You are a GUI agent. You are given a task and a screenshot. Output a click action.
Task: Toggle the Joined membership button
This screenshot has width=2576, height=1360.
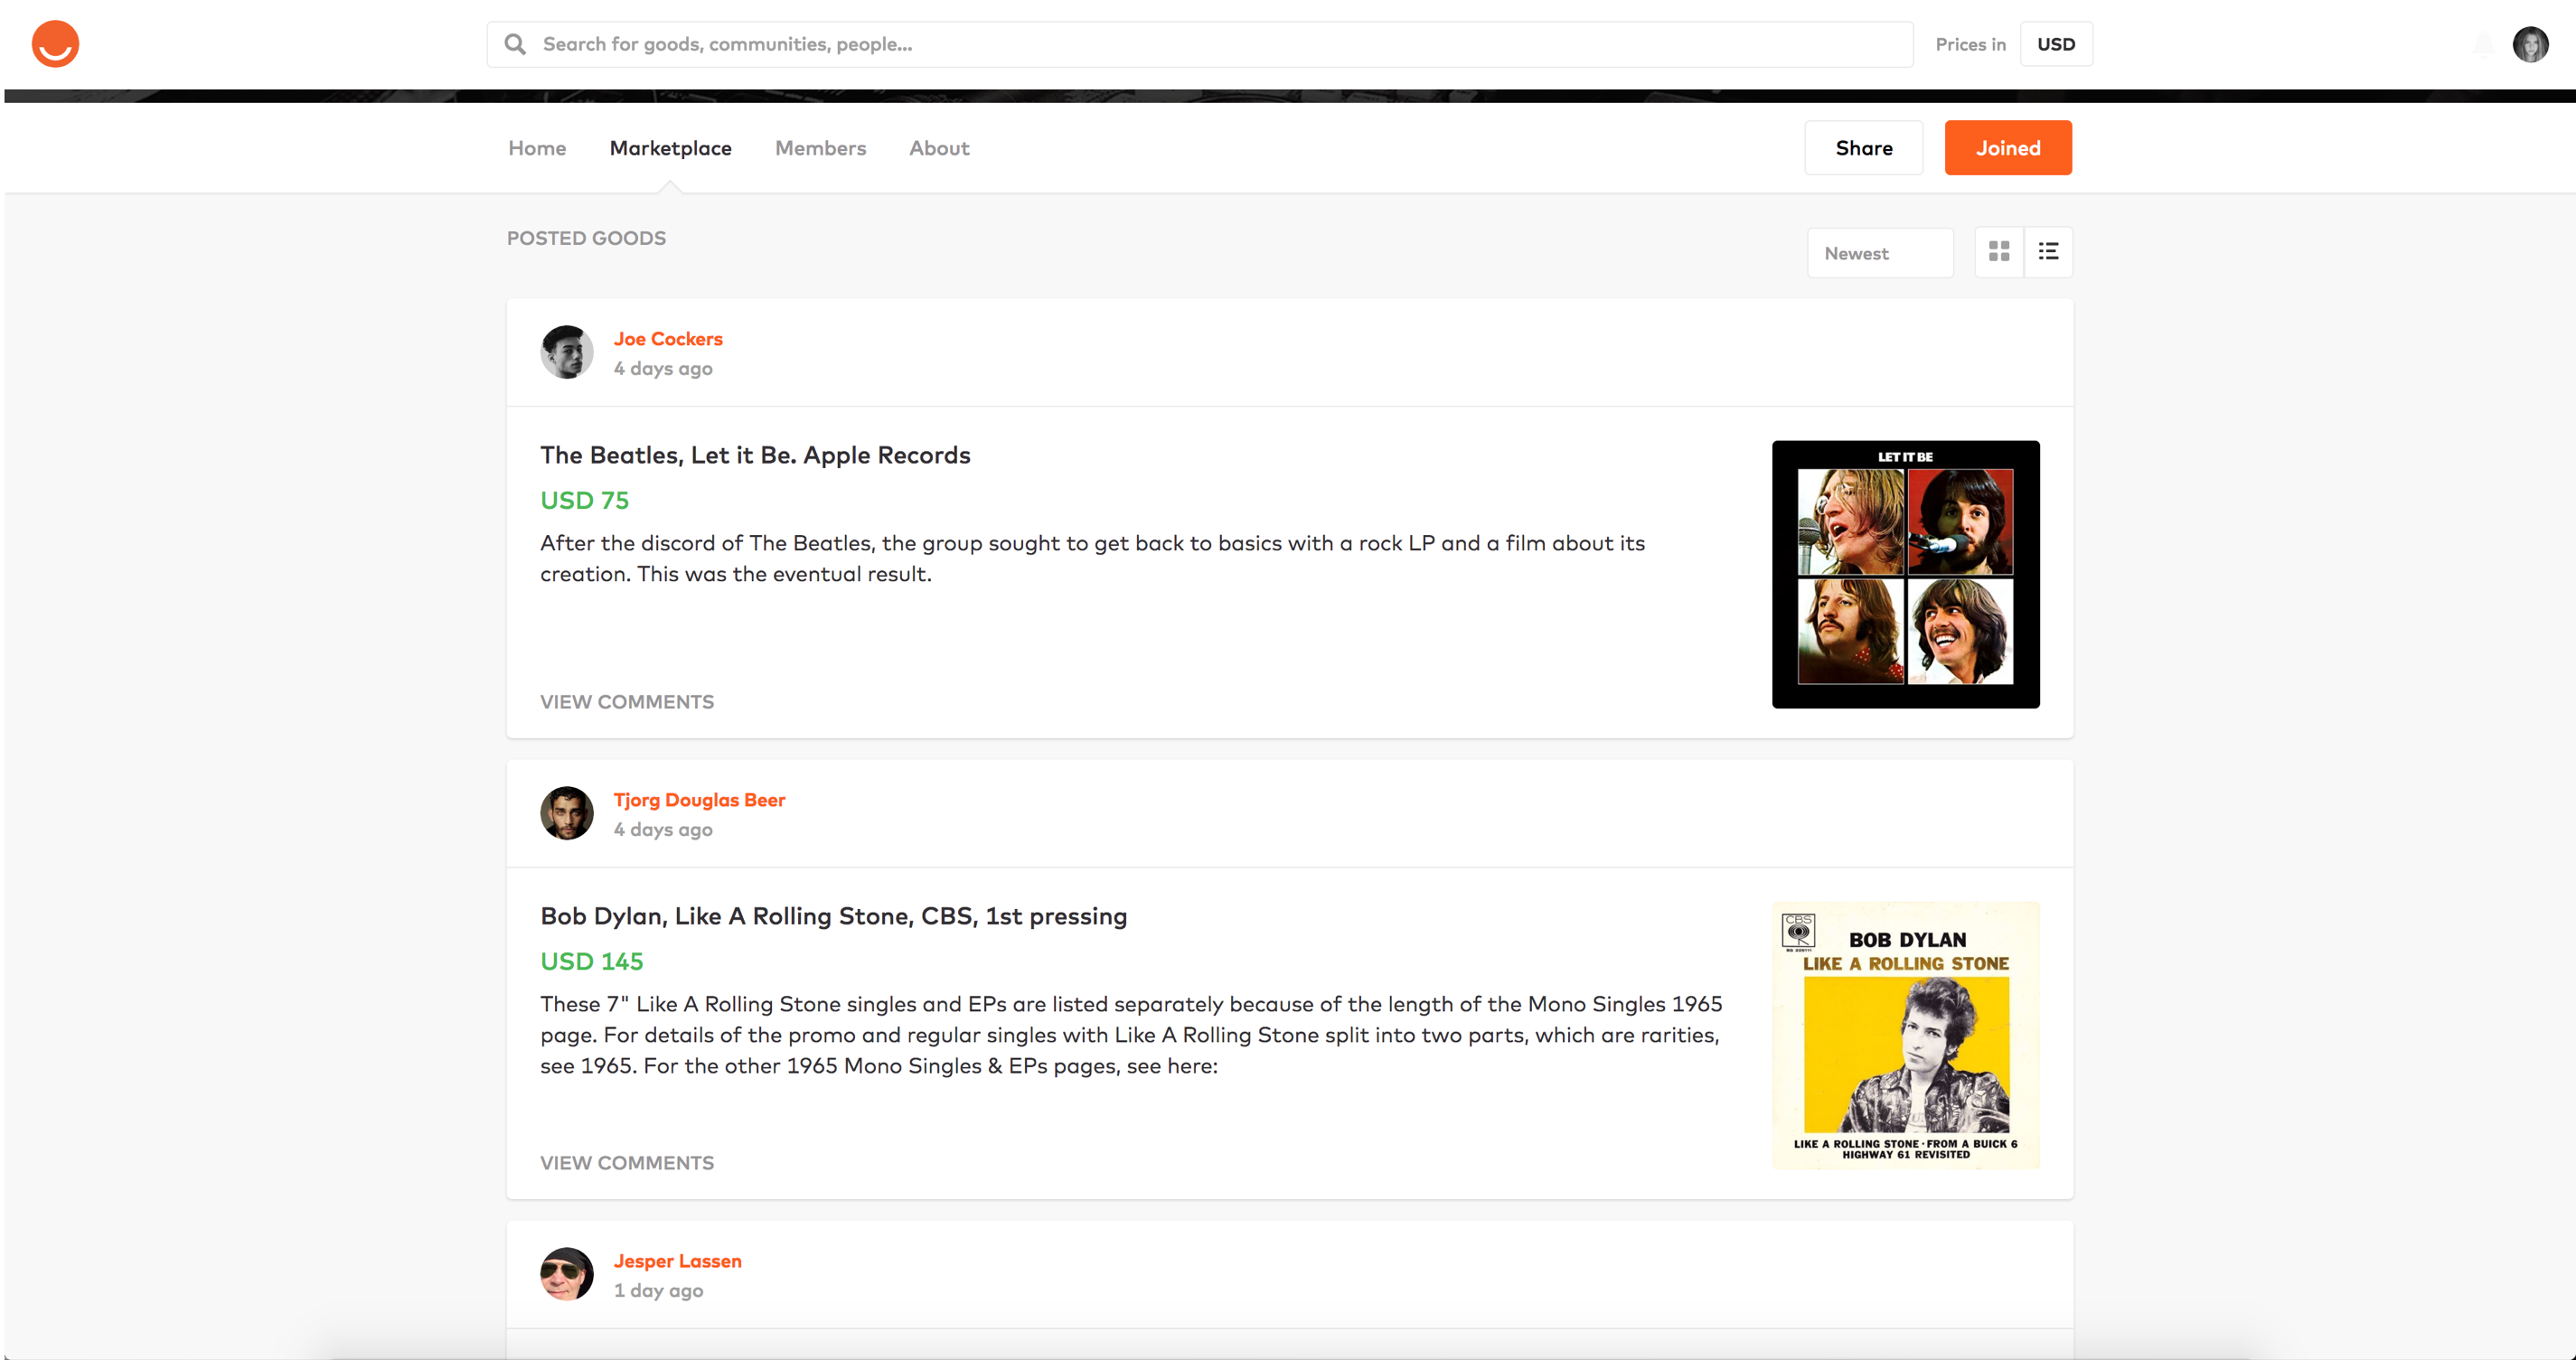pos(2007,148)
